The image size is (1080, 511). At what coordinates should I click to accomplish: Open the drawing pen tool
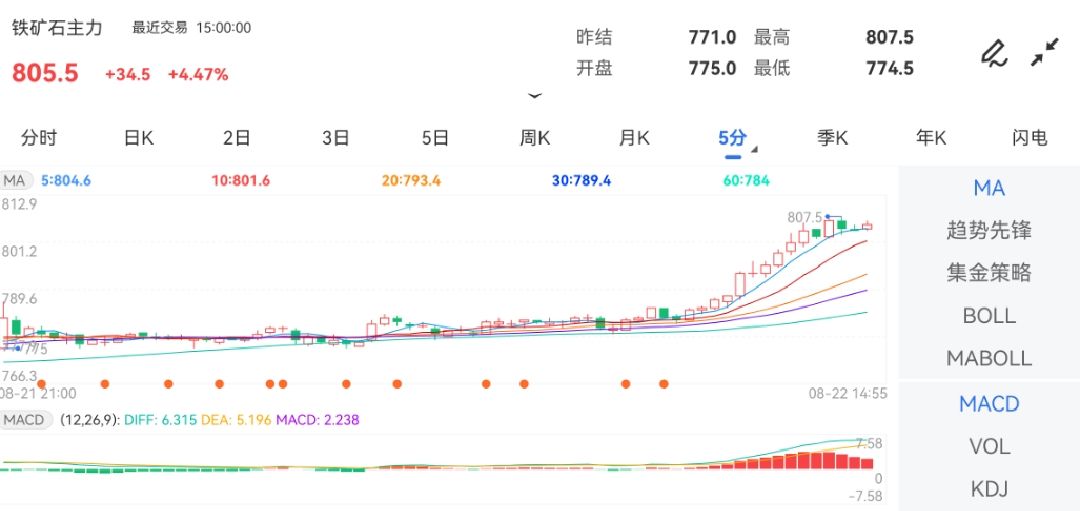click(x=993, y=53)
